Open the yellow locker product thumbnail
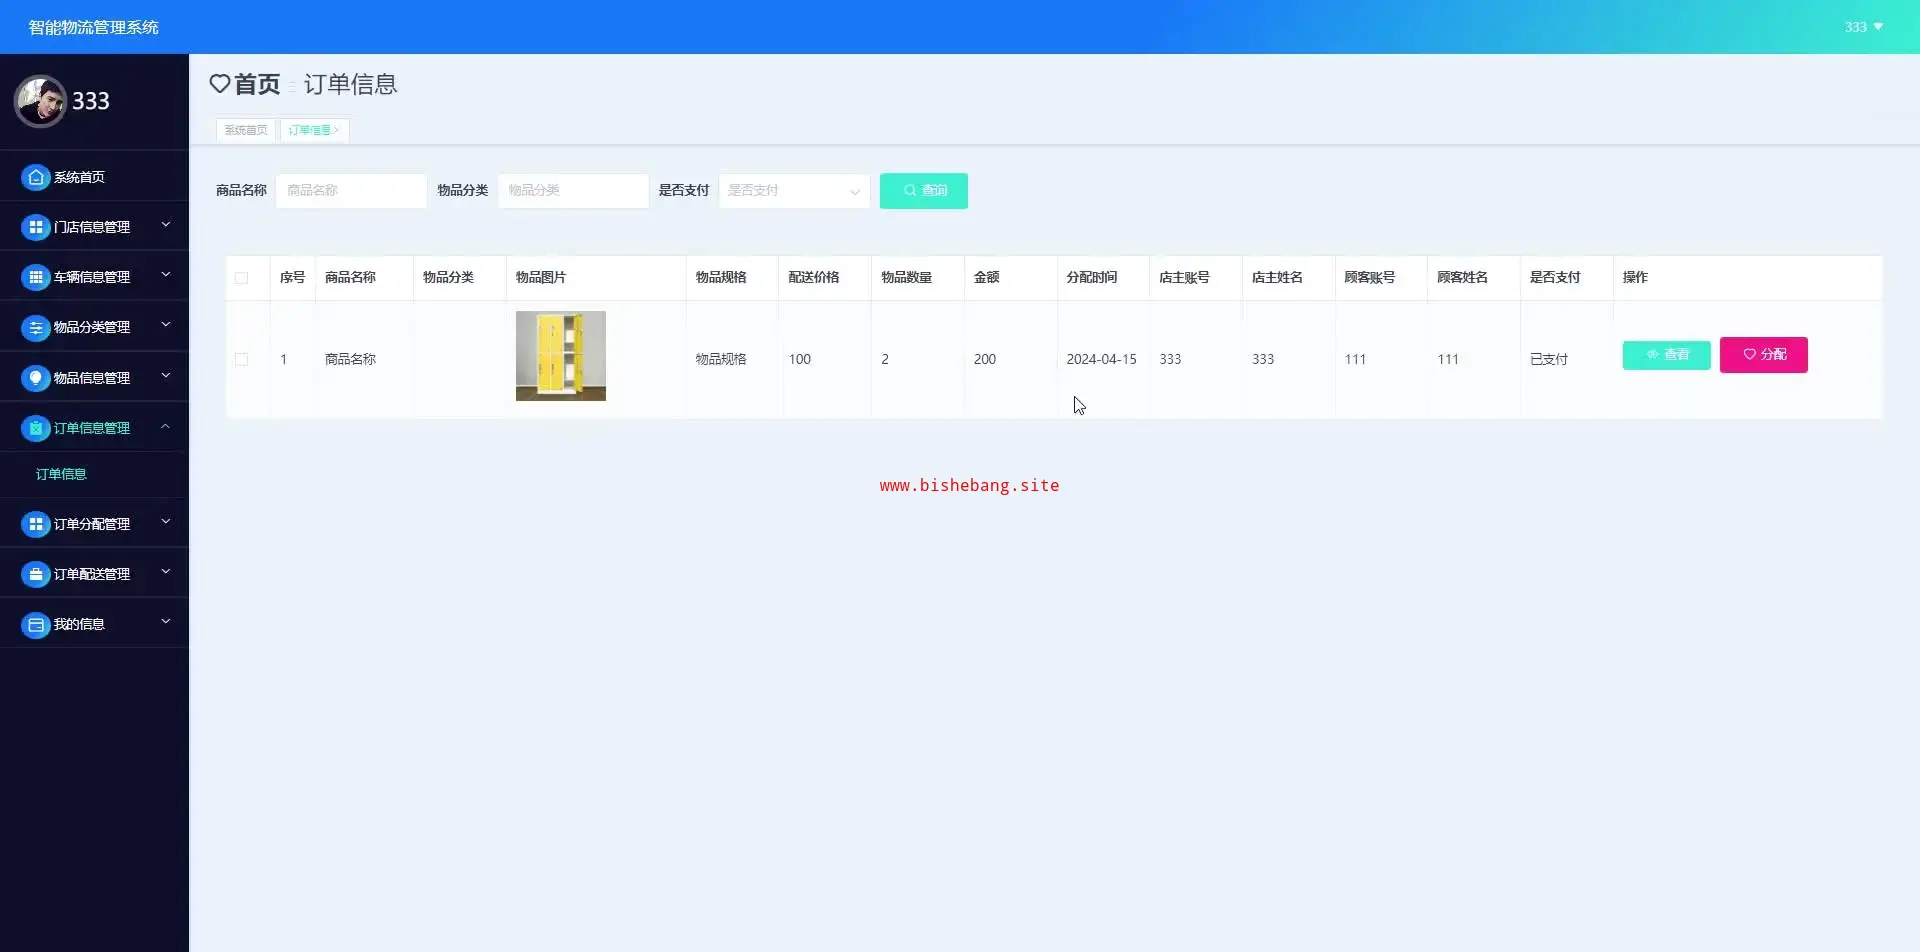 pyautogui.click(x=561, y=356)
